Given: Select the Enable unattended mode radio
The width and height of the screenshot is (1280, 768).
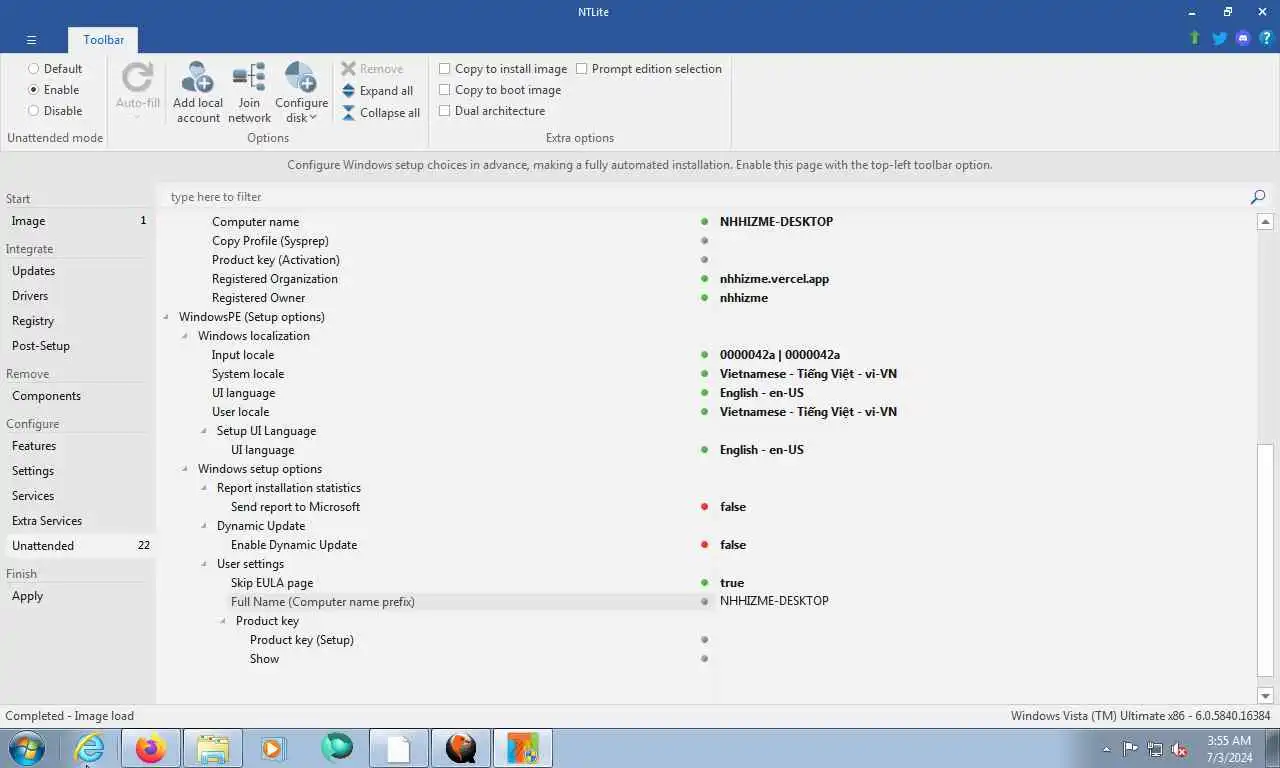Looking at the screenshot, I should [x=33, y=90].
